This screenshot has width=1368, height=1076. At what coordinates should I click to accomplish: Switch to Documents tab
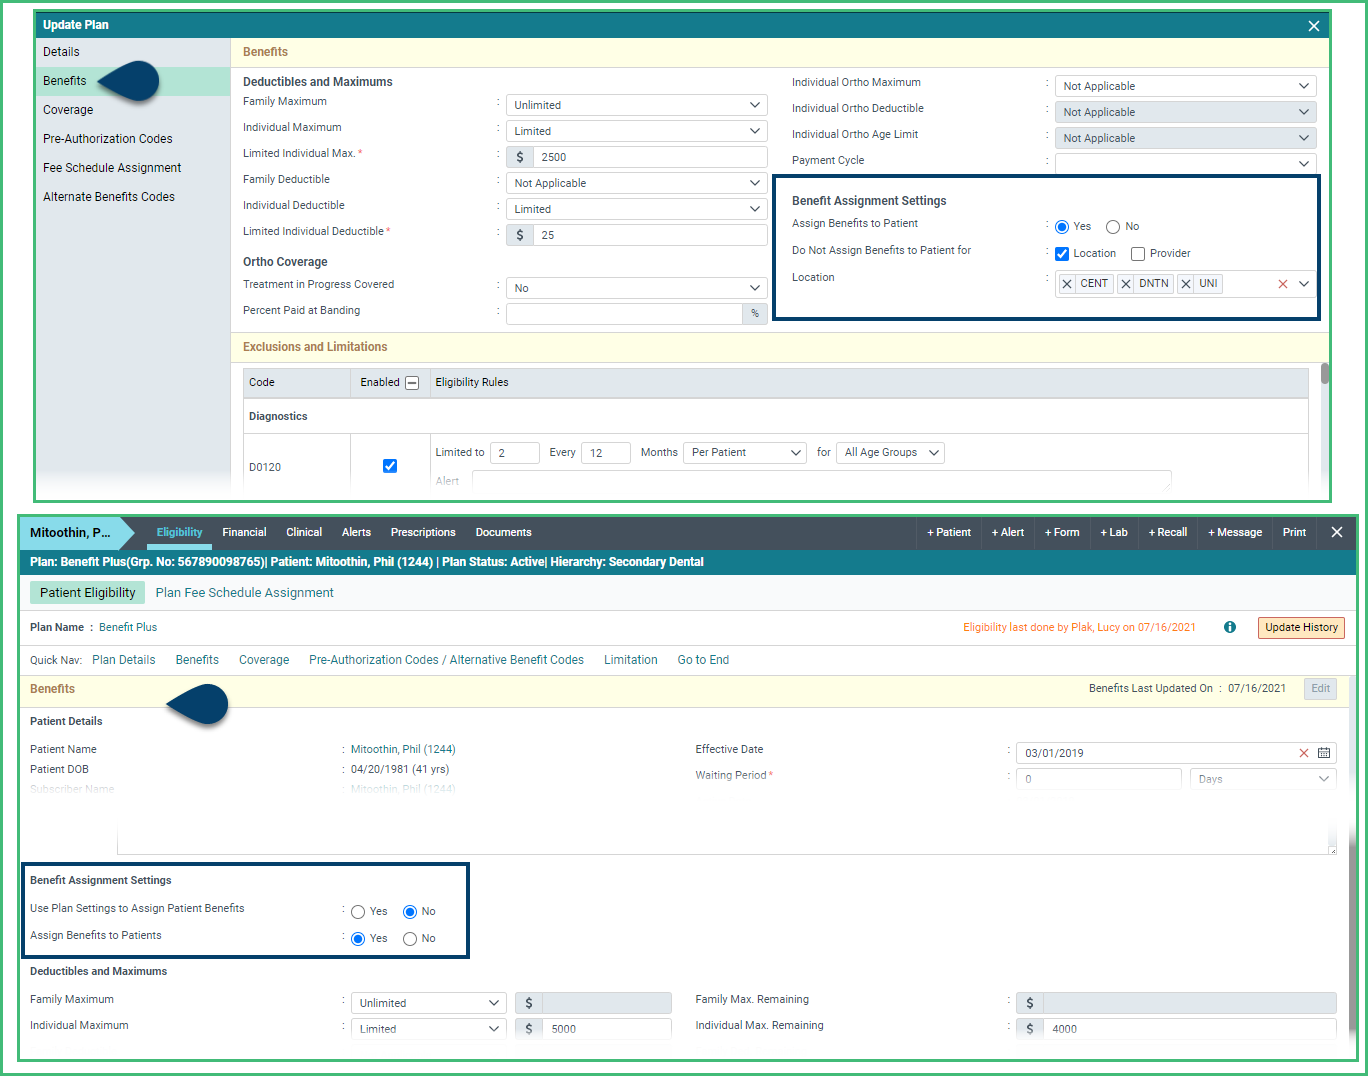coord(503,532)
